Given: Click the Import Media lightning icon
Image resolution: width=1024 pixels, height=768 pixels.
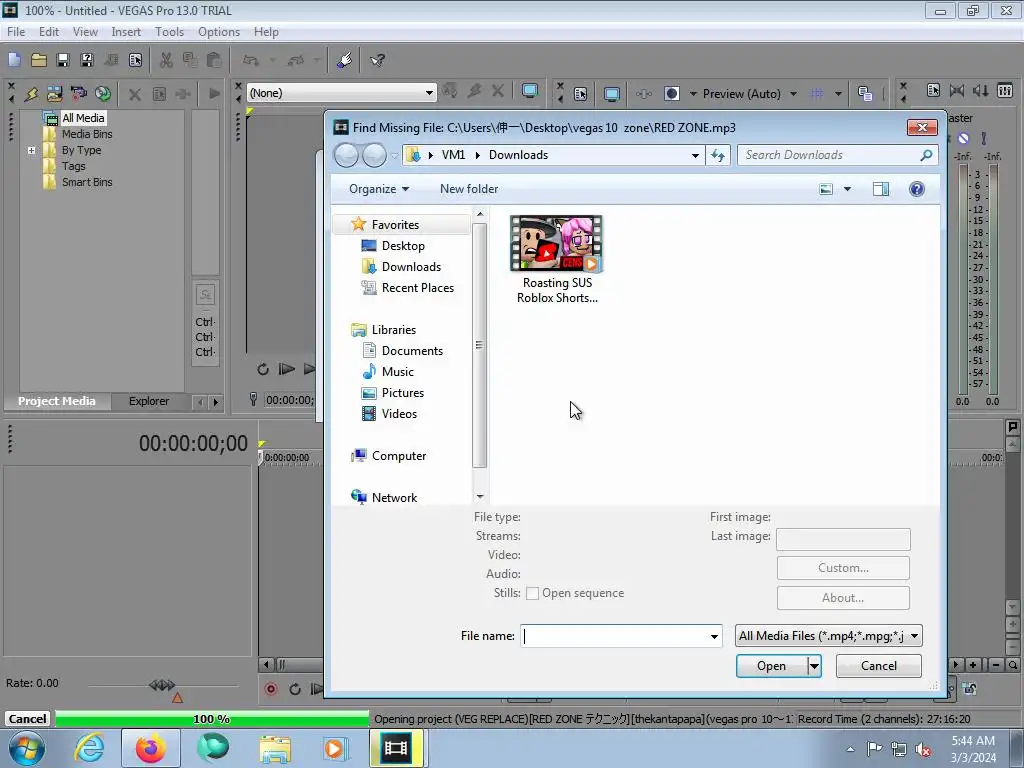Looking at the screenshot, I should tap(31, 94).
